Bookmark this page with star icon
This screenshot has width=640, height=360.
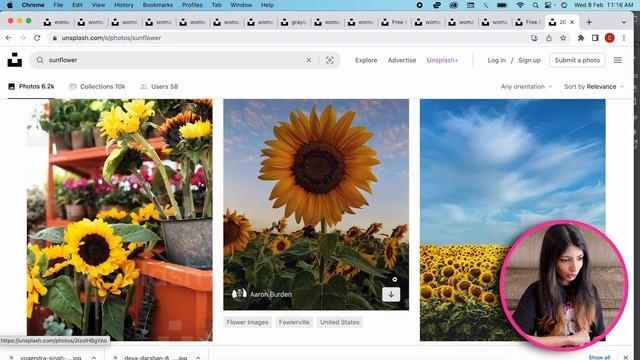point(563,38)
